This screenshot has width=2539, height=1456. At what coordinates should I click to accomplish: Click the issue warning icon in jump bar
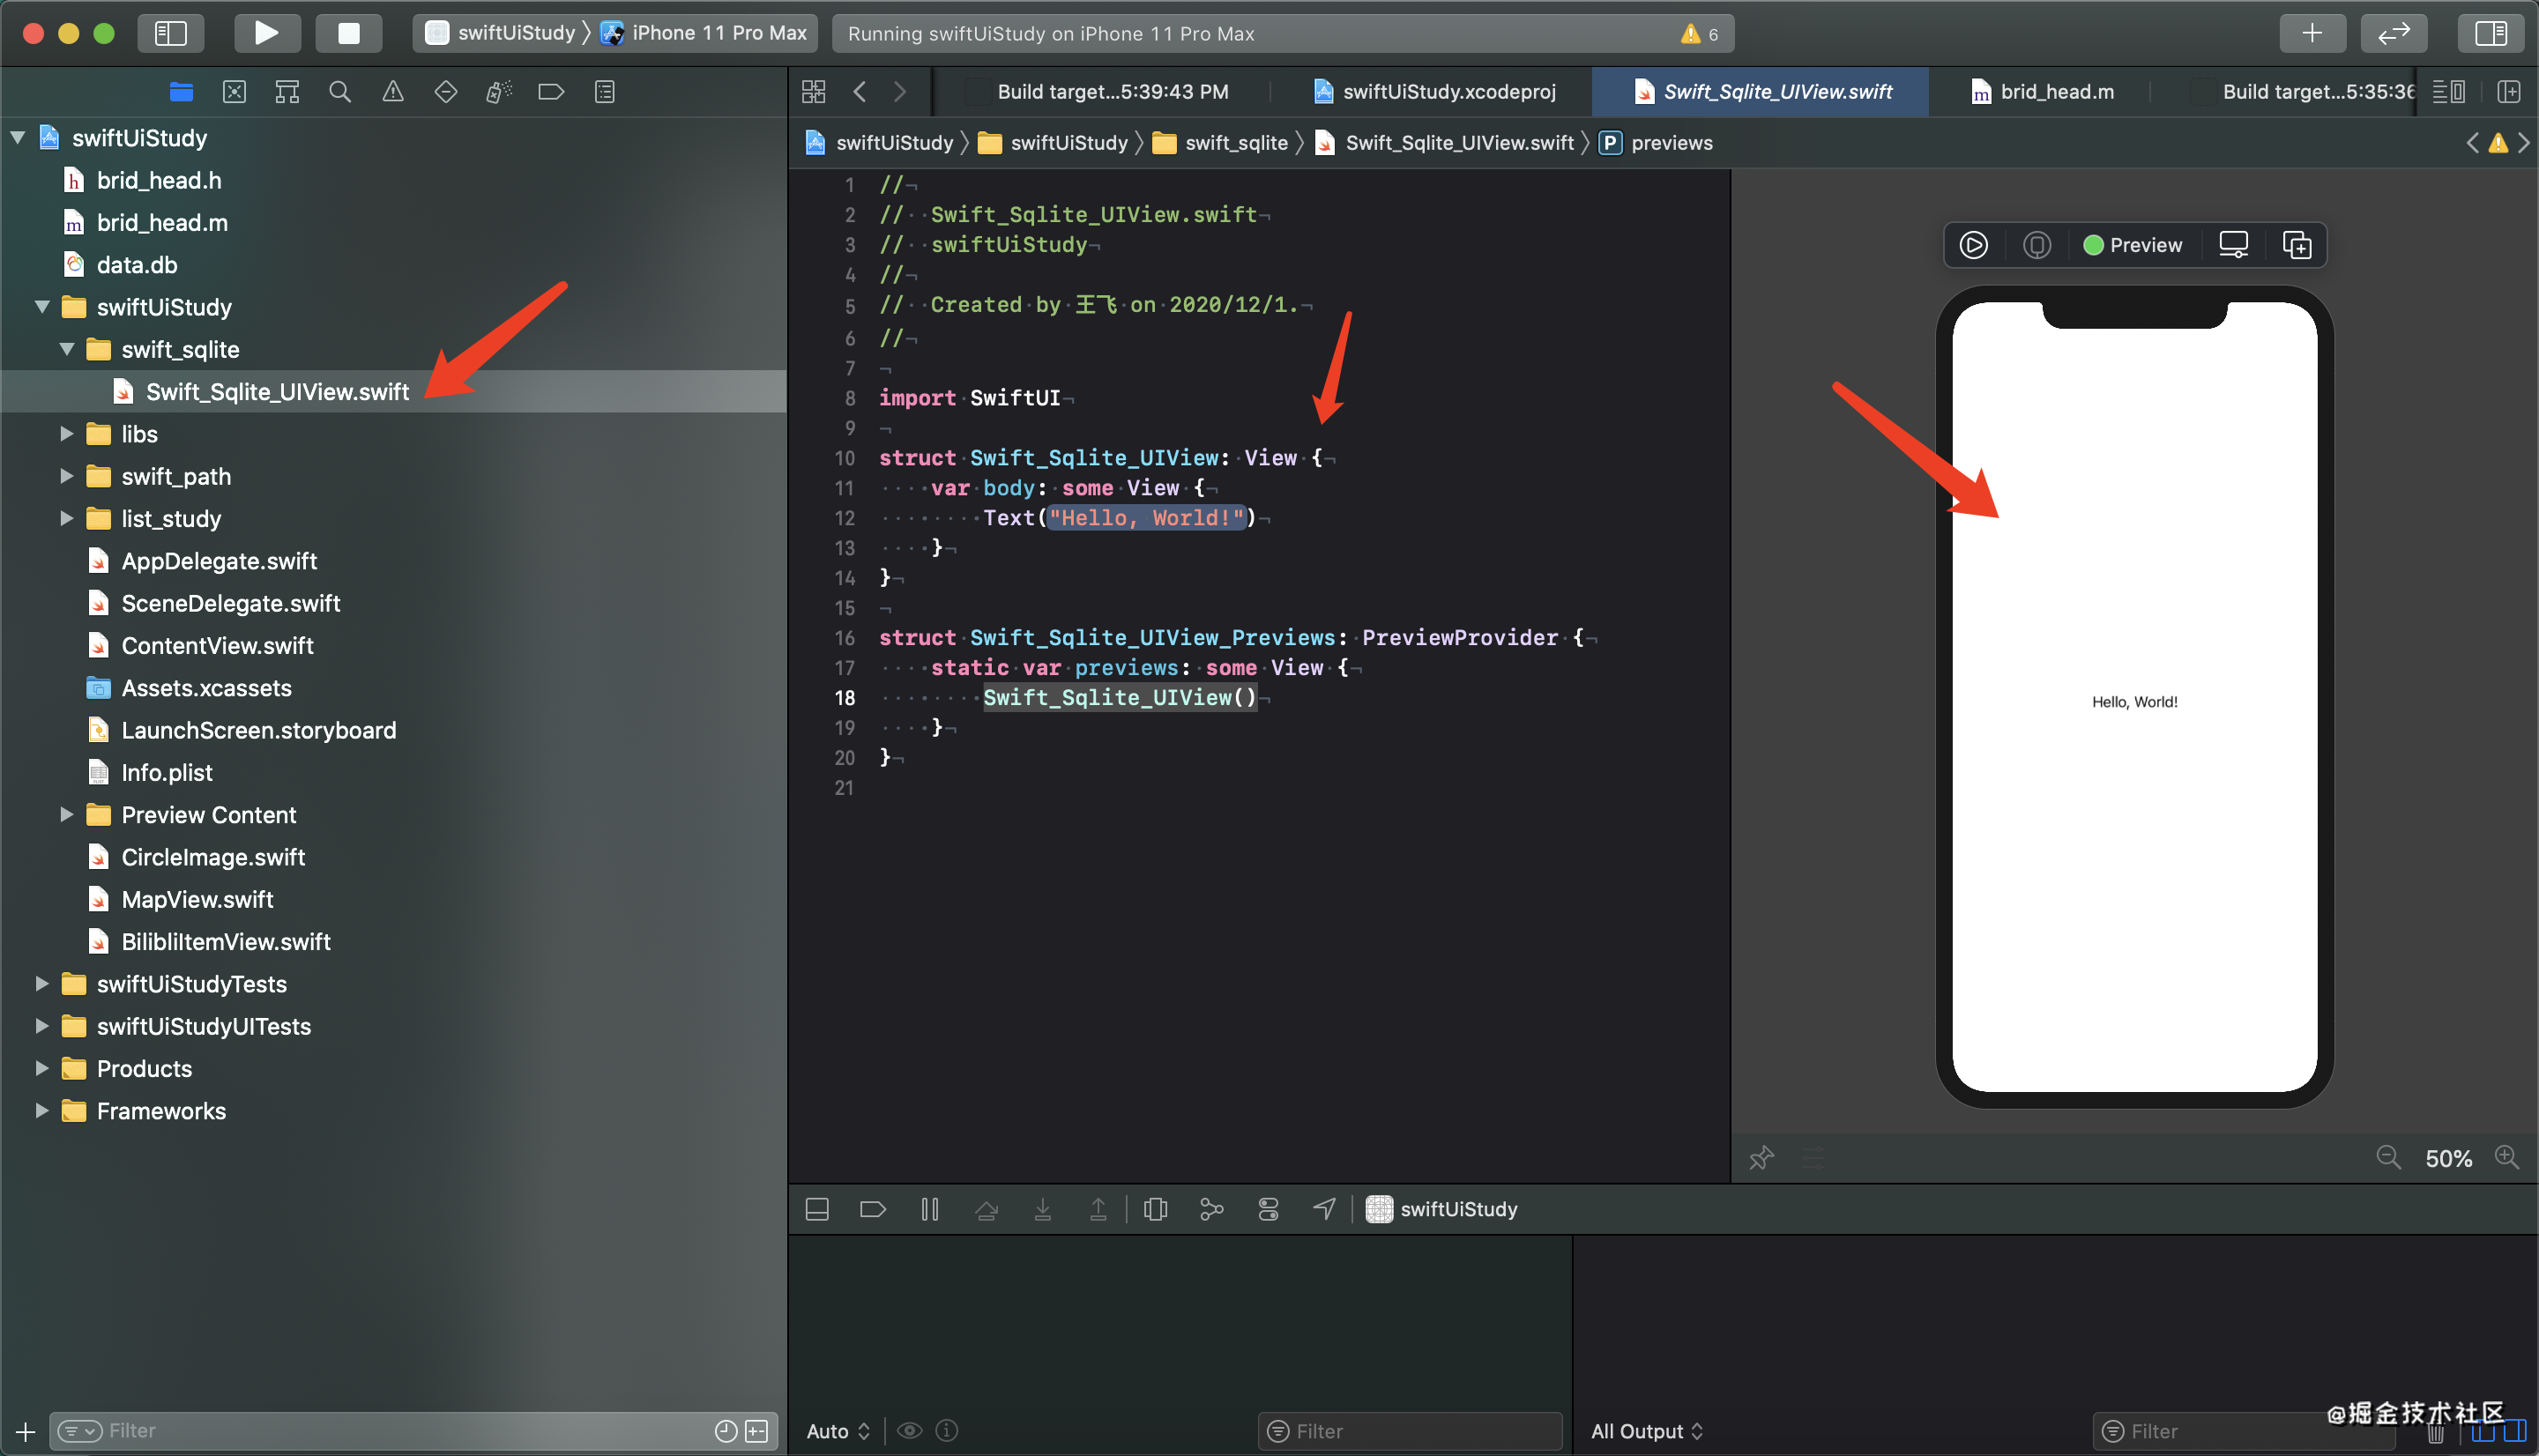click(x=2498, y=143)
